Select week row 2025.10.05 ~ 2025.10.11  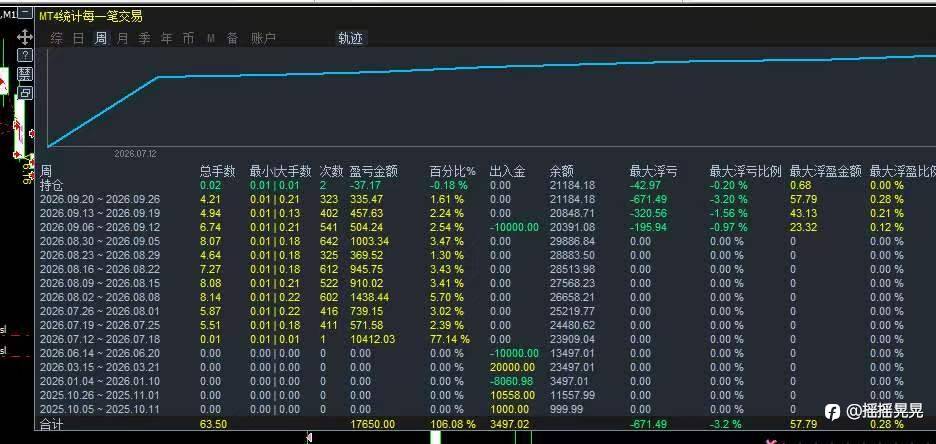pos(100,409)
